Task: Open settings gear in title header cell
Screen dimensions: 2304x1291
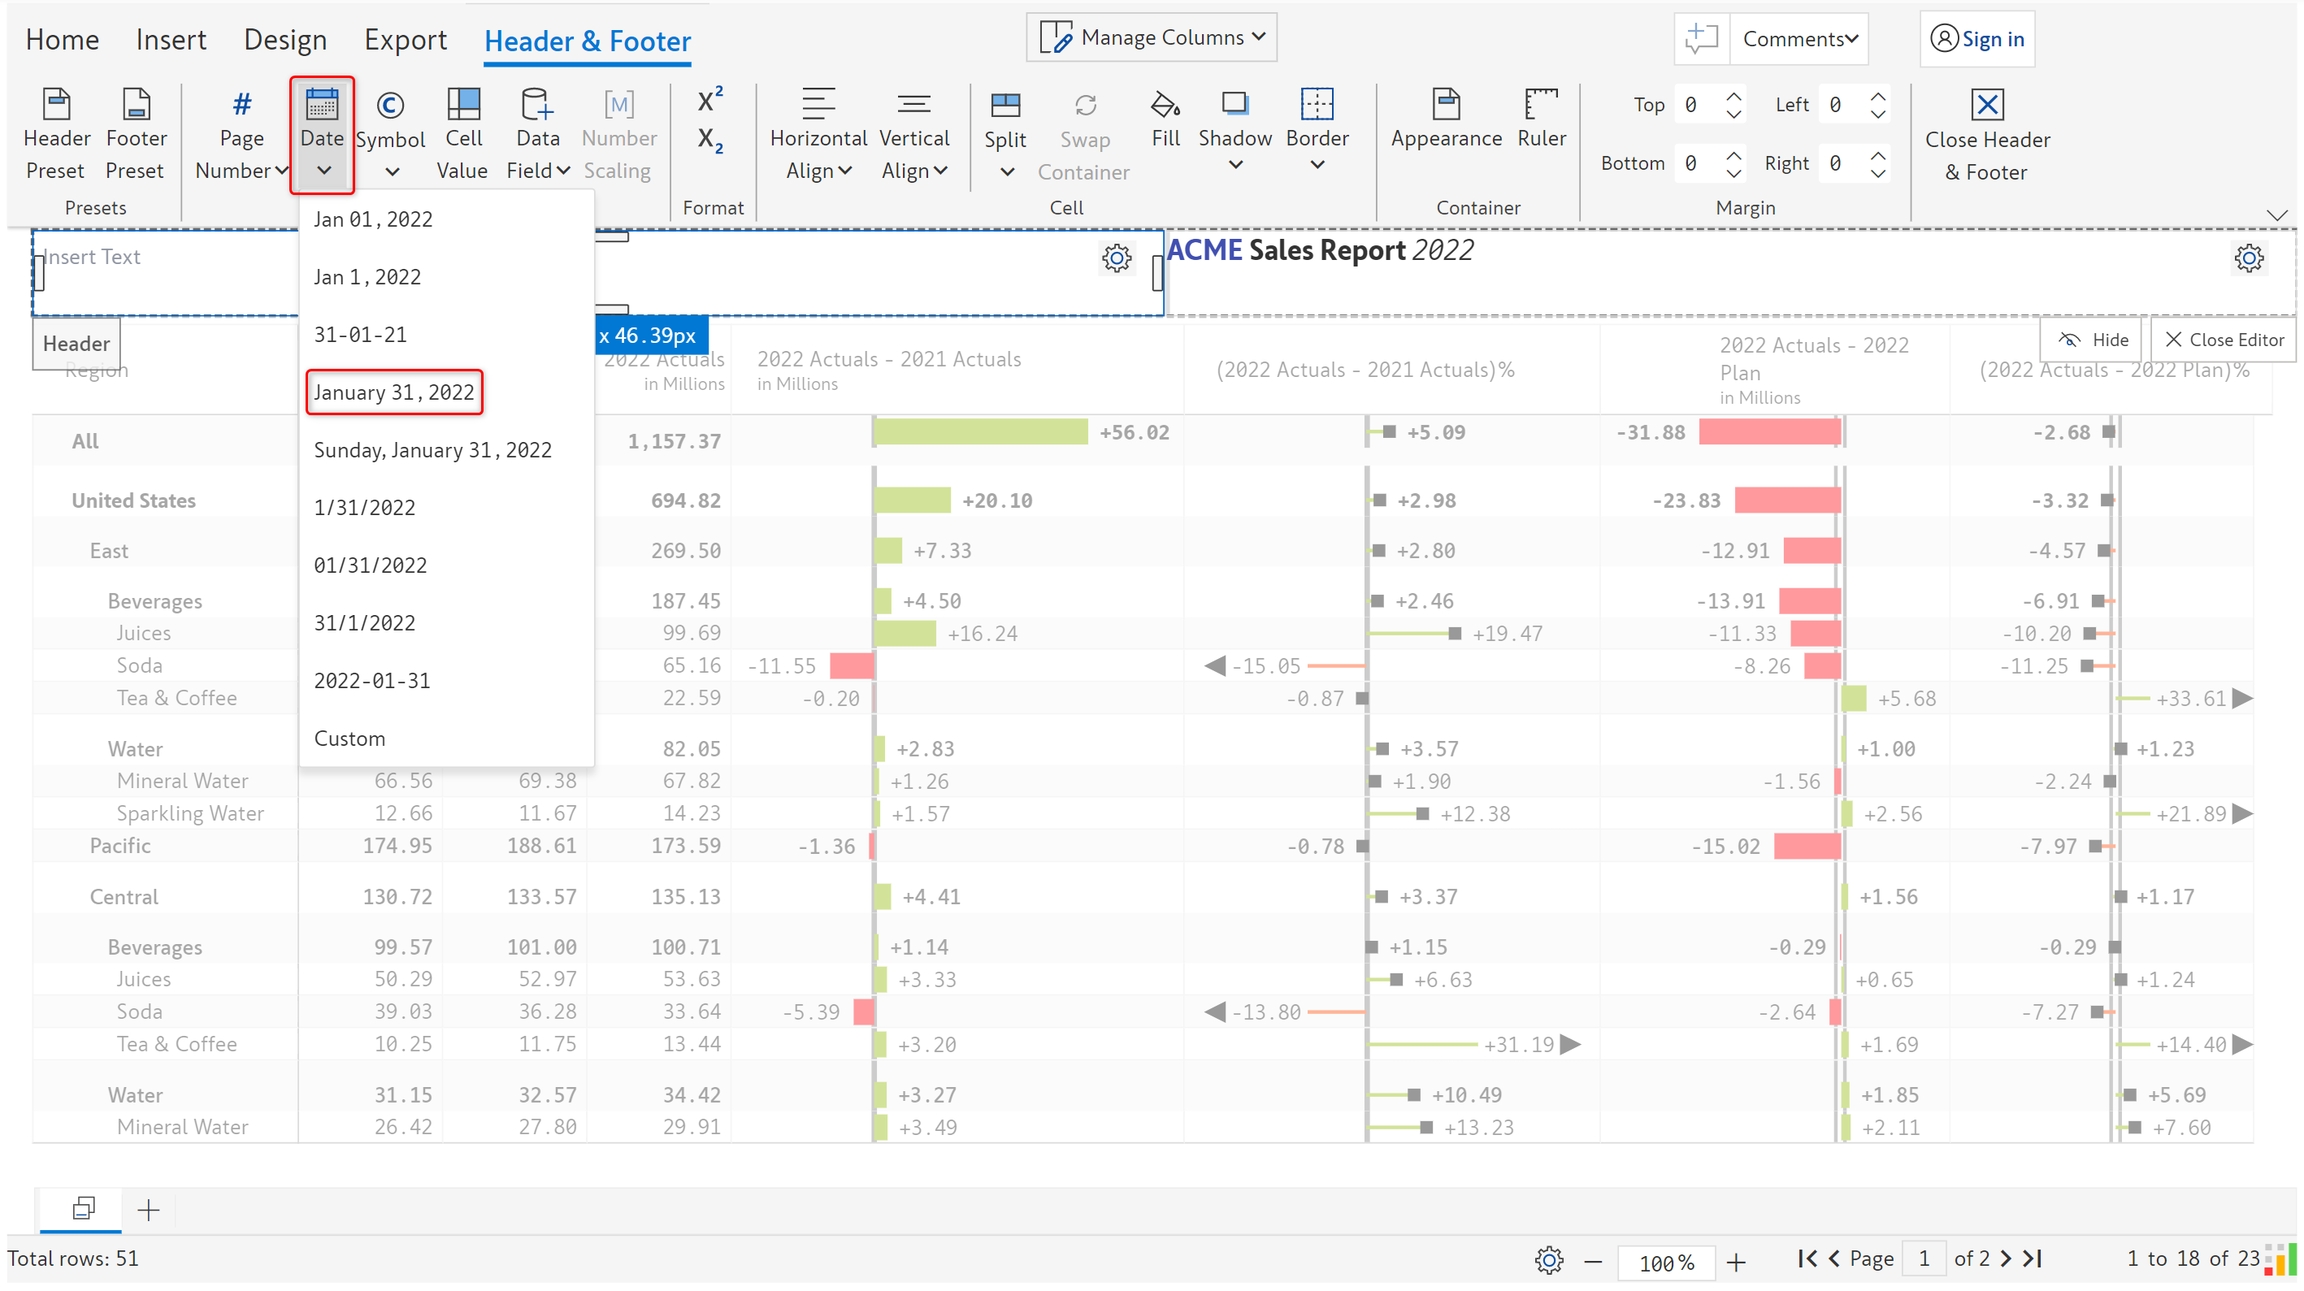Action: point(2248,258)
